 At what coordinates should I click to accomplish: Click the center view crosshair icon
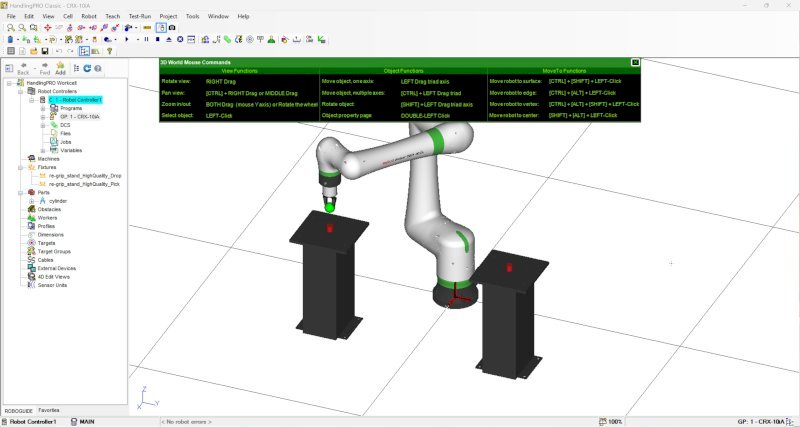coord(47,28)
